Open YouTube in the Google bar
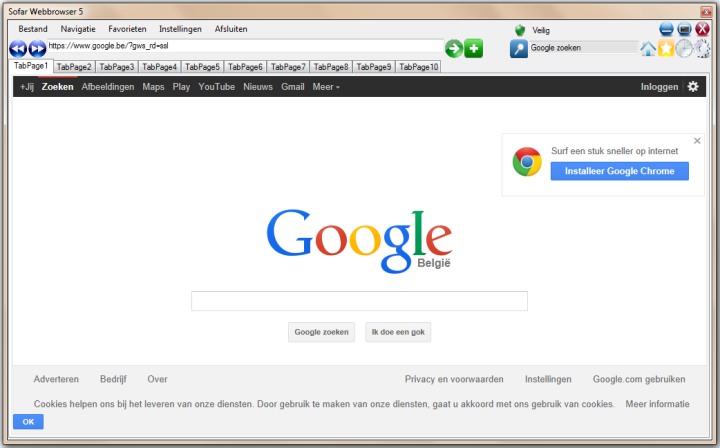 217,87
